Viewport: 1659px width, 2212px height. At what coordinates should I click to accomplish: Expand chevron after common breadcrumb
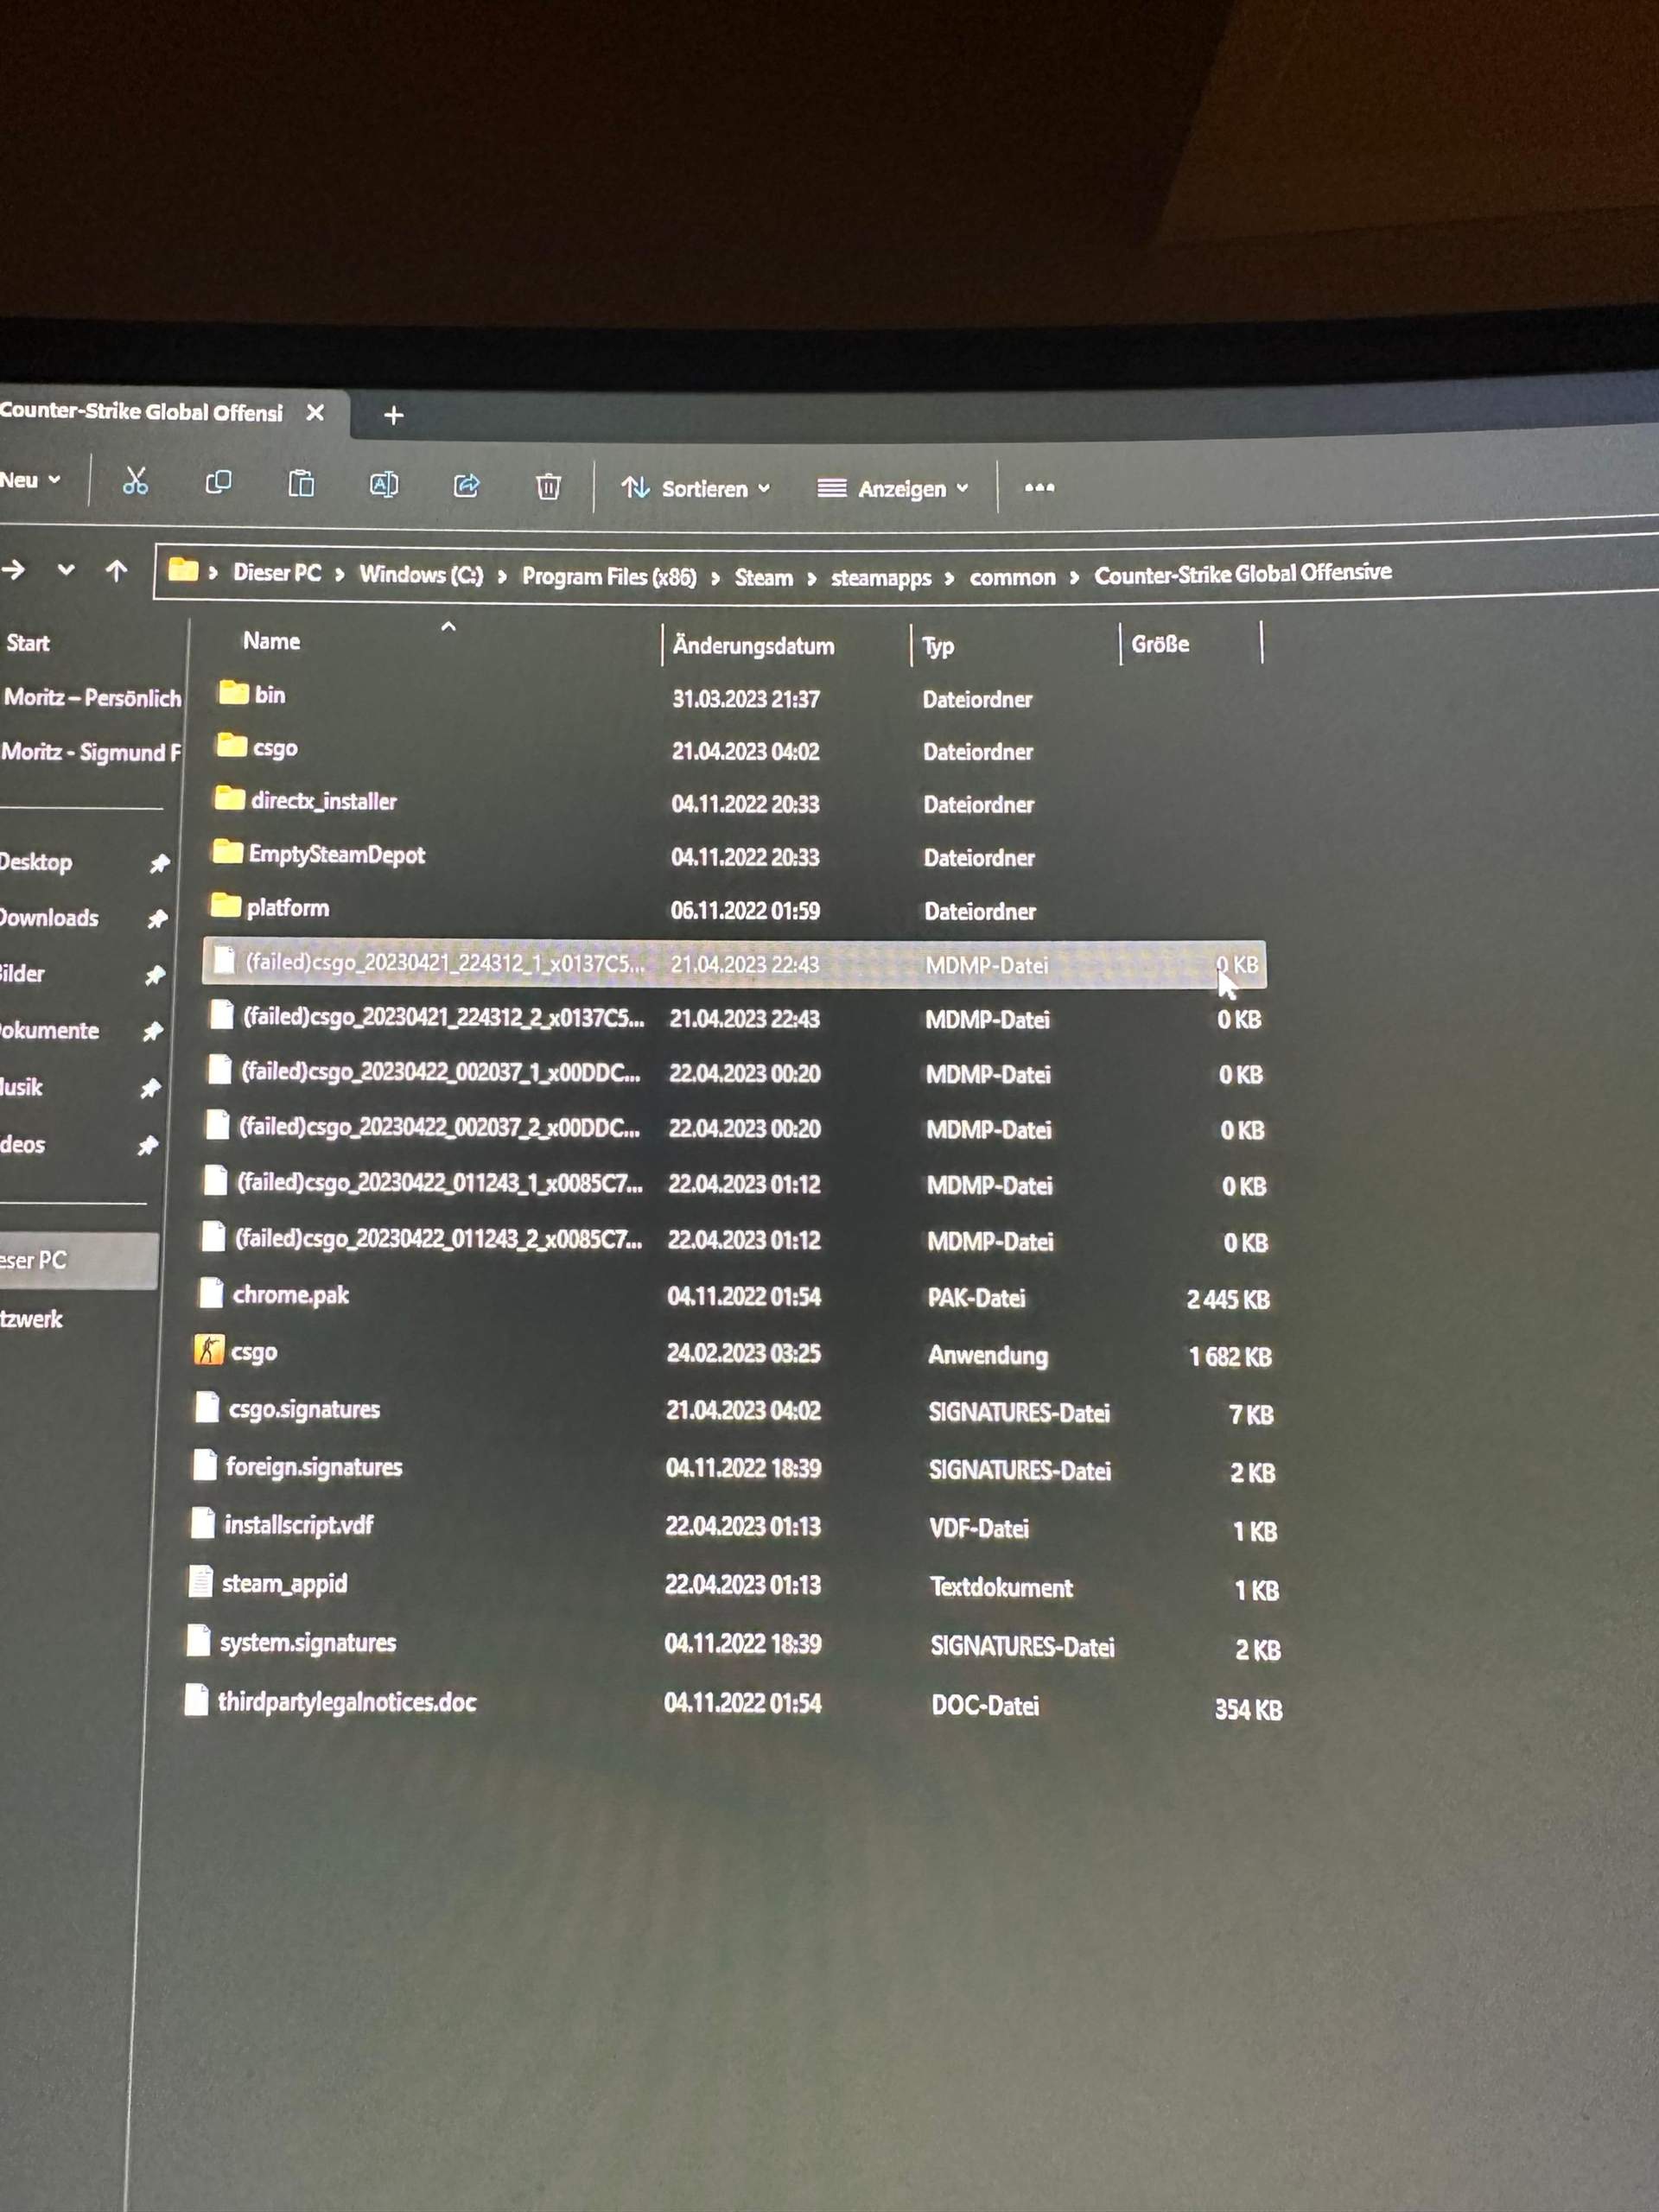[1074, 577]
